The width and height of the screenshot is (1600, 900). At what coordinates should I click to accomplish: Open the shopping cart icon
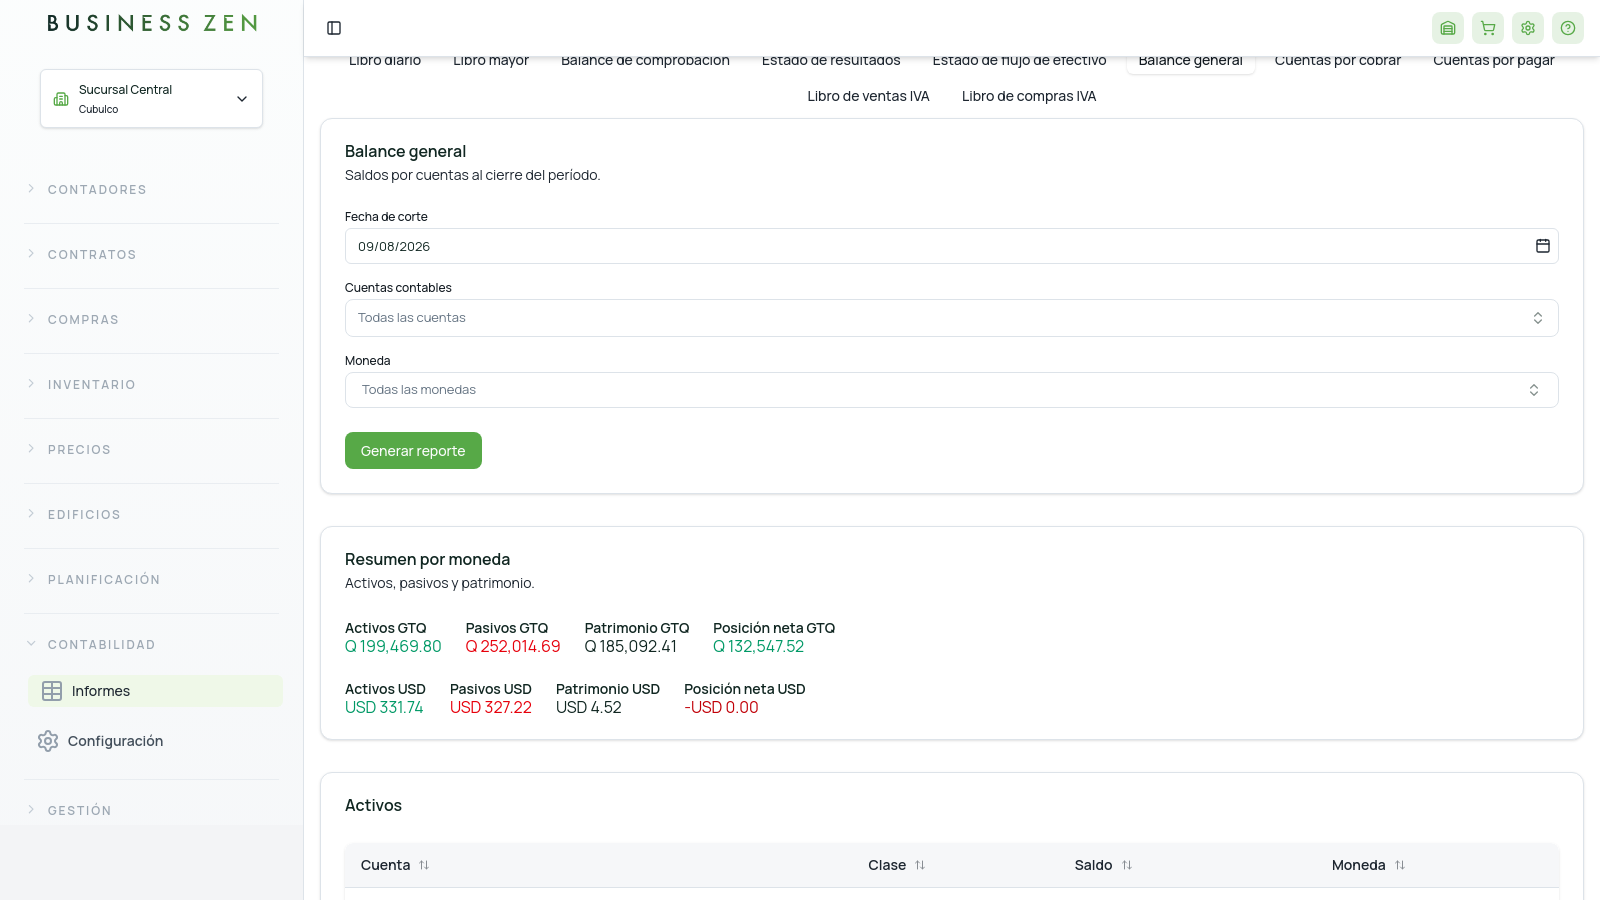(1488, 28)
